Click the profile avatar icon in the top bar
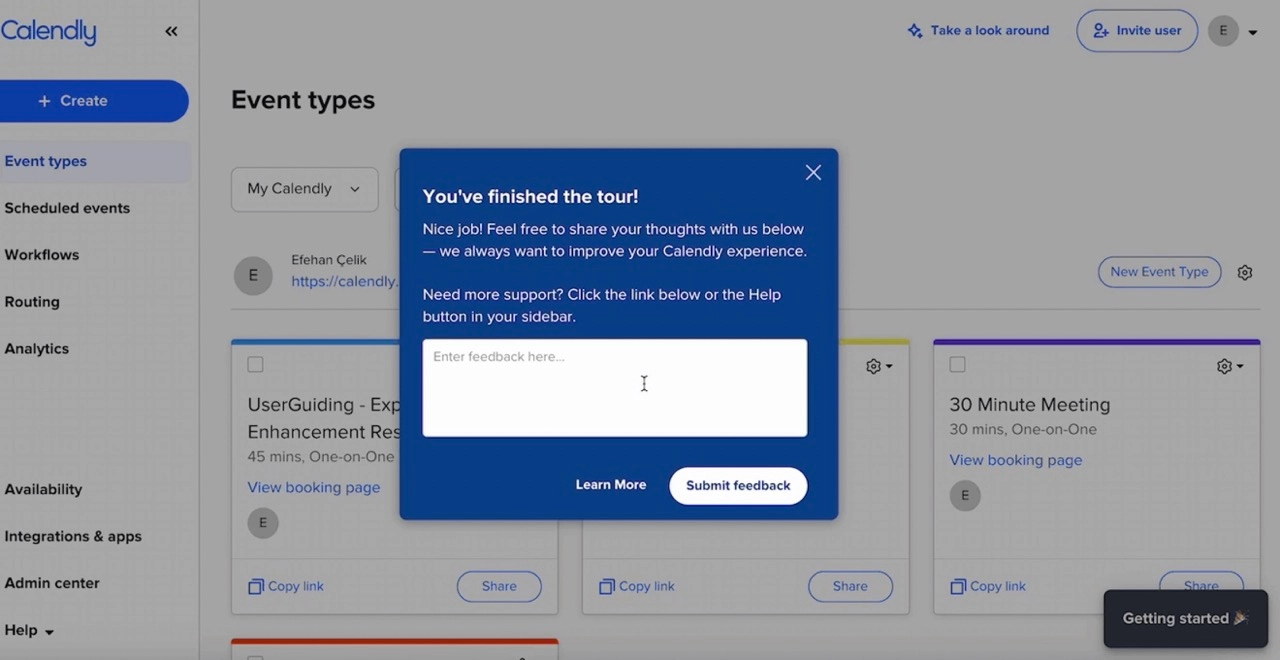The image size is (1280, 660). point(1223,30)
